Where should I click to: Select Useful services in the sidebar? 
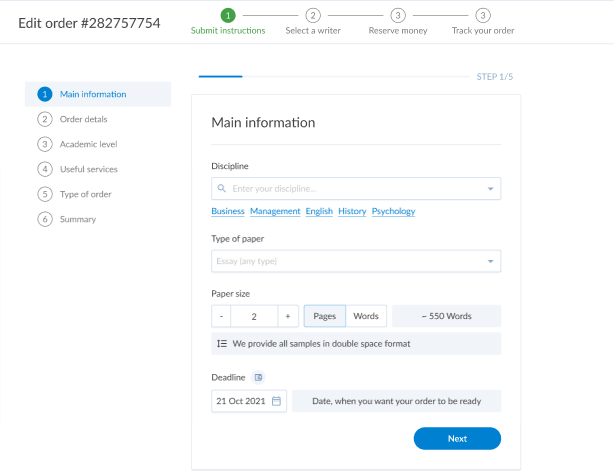pyautogui.click(x=88, y=169)
